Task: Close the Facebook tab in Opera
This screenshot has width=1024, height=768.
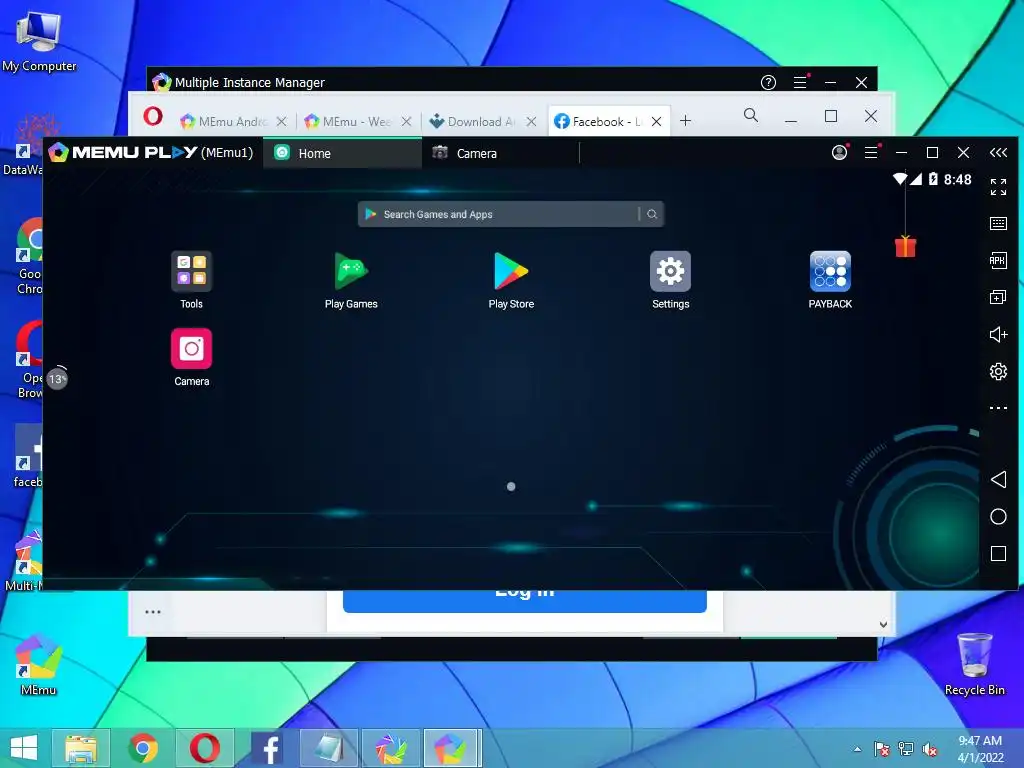Action: click(x=656, y=121)
